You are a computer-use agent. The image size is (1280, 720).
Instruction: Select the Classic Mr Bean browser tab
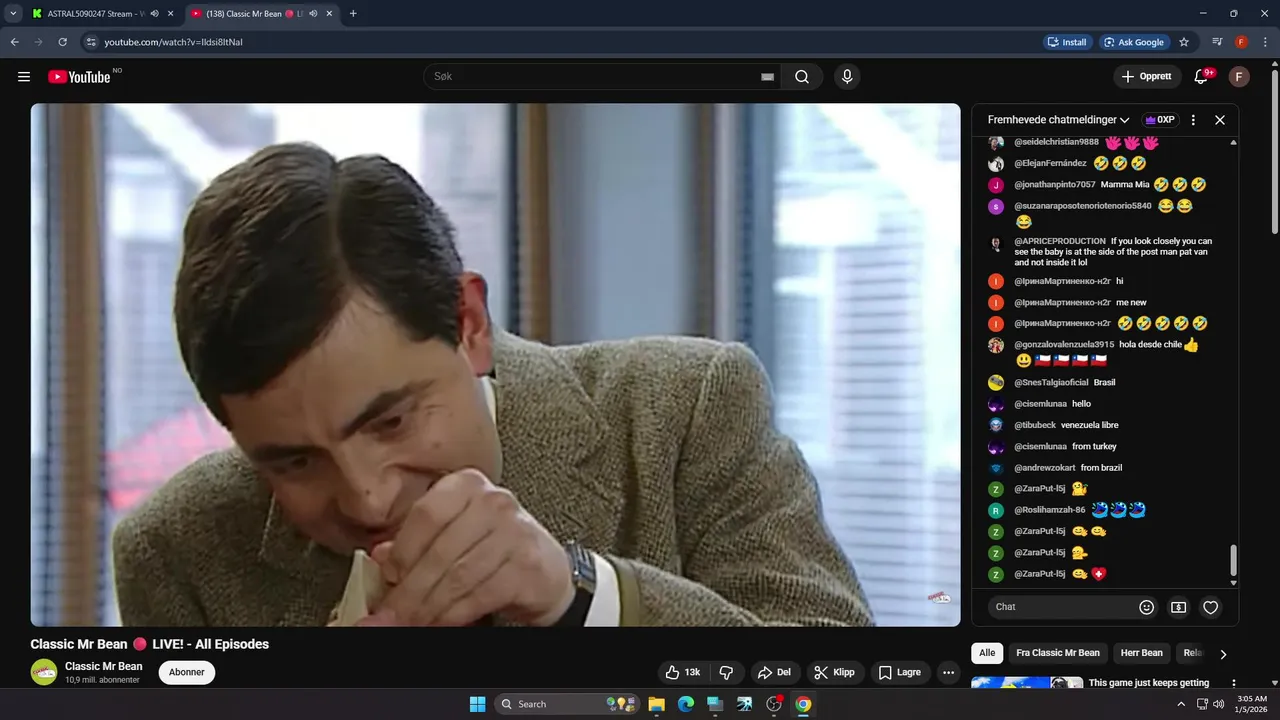[254, 14]
